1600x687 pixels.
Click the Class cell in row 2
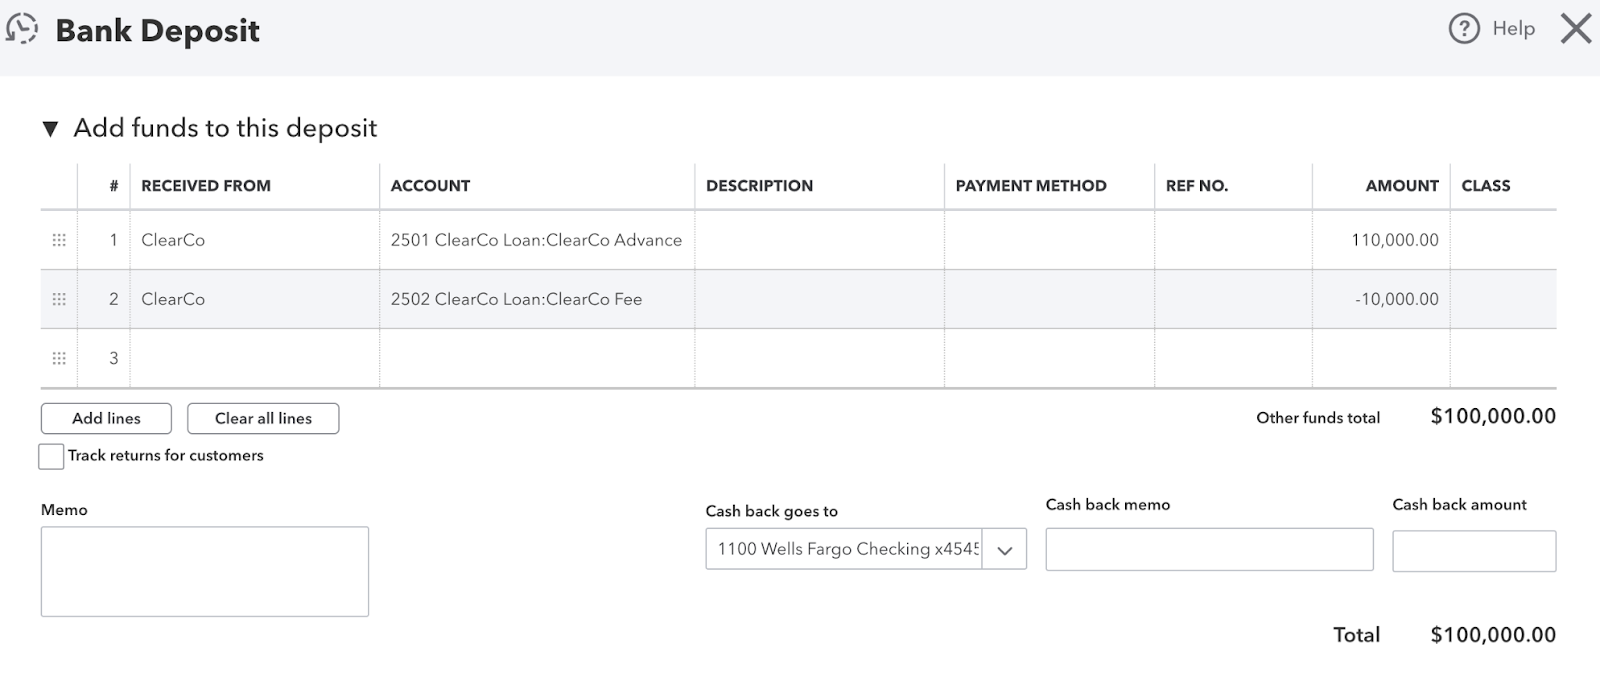point(1503,299)
